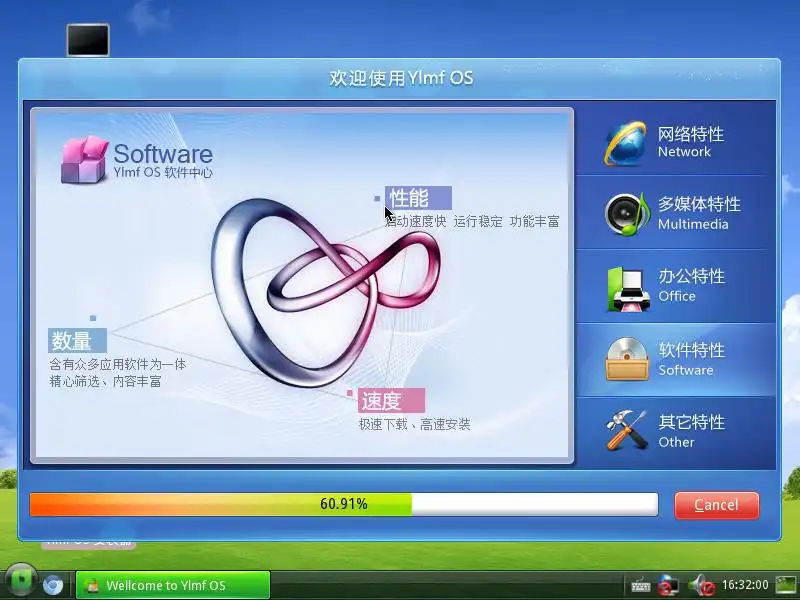Click the 欢迎使用Ylmf OS window title
Image resolution: width=800 pixels, height=600 pixels.
pos(401,78)
